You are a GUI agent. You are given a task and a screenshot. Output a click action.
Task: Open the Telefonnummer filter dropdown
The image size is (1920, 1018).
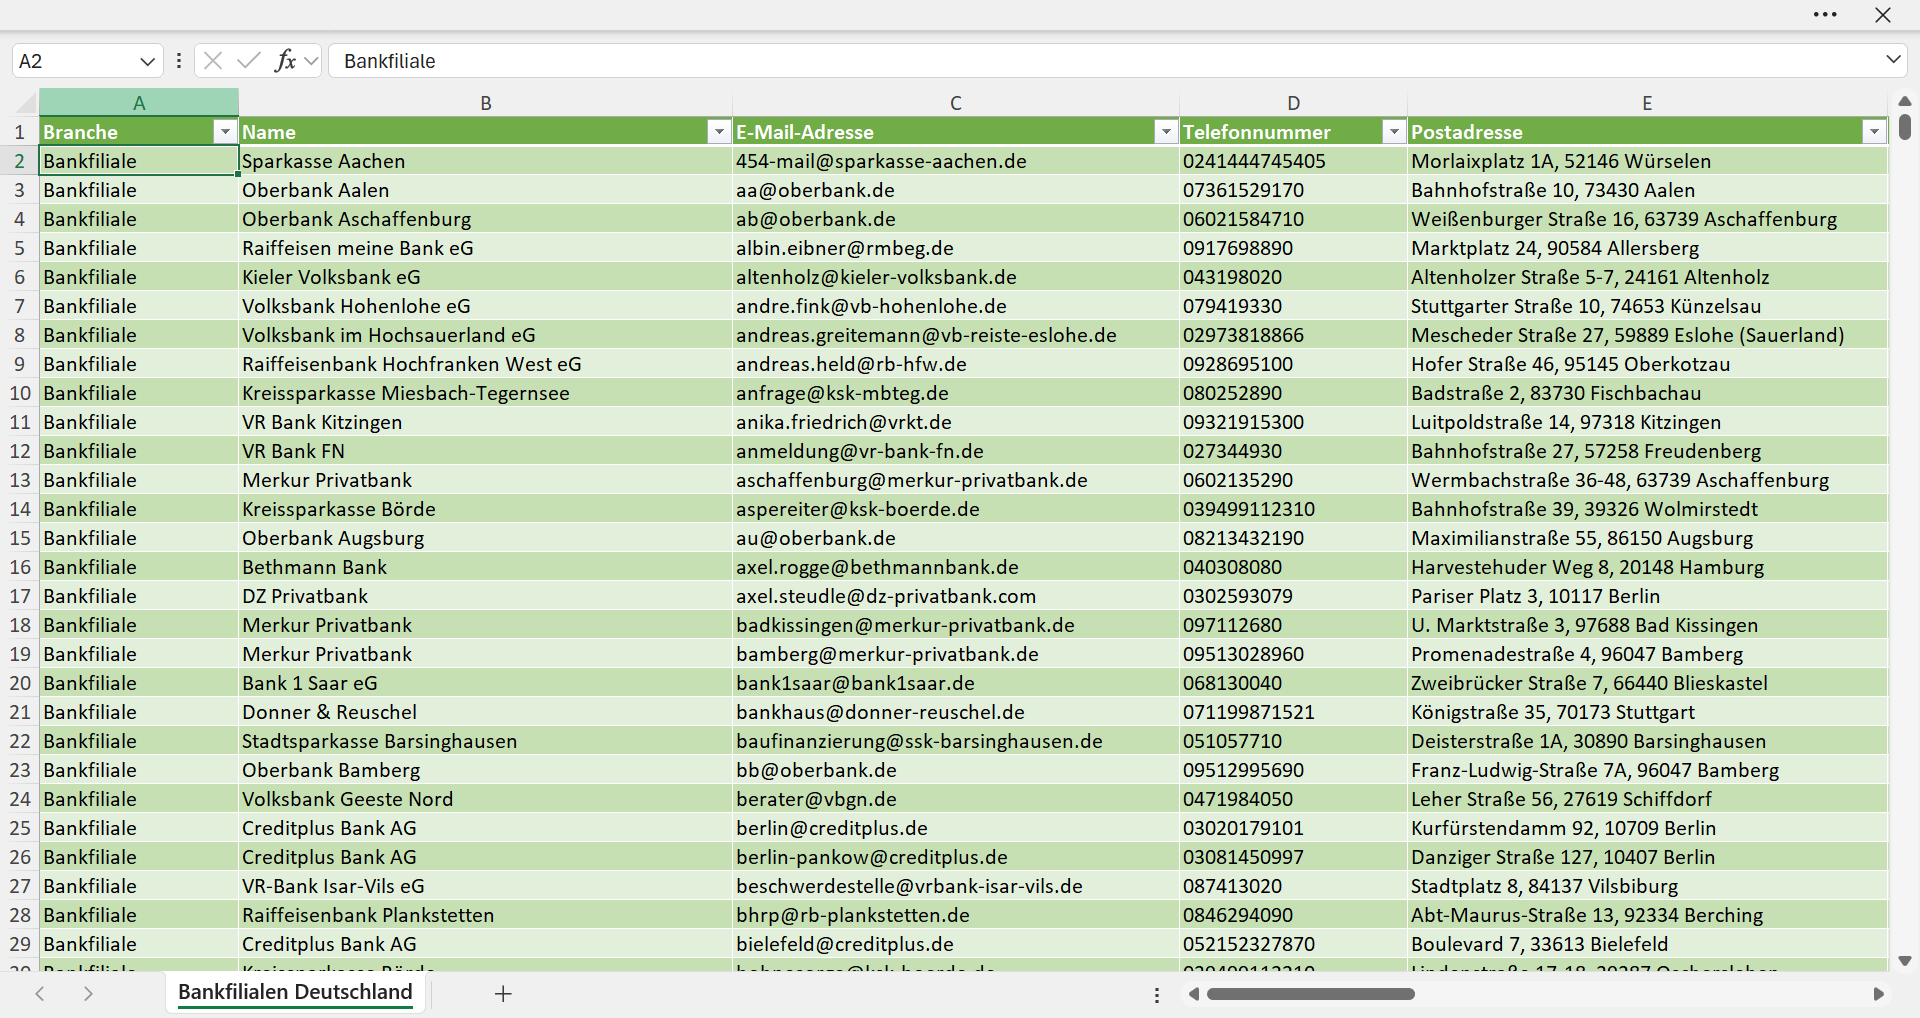tap(1394, 132)
